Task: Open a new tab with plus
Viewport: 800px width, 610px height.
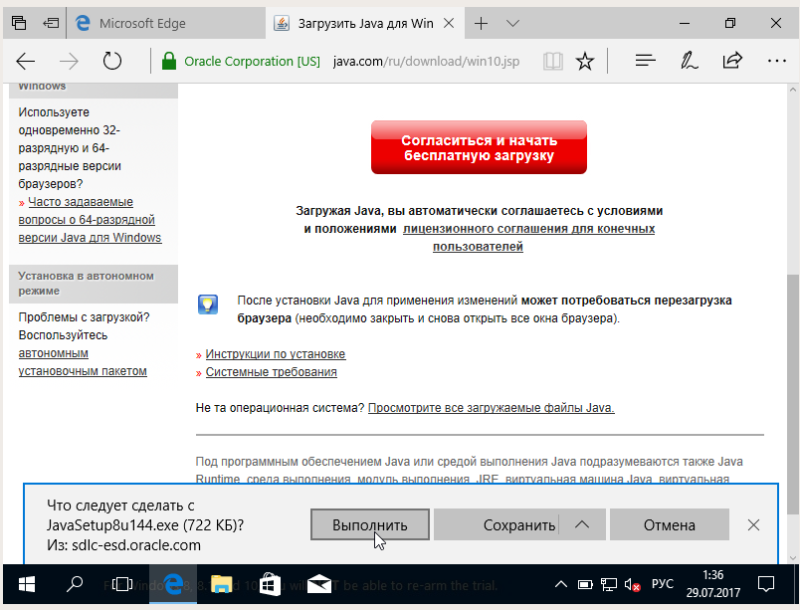Action: (x=481, y=23)
